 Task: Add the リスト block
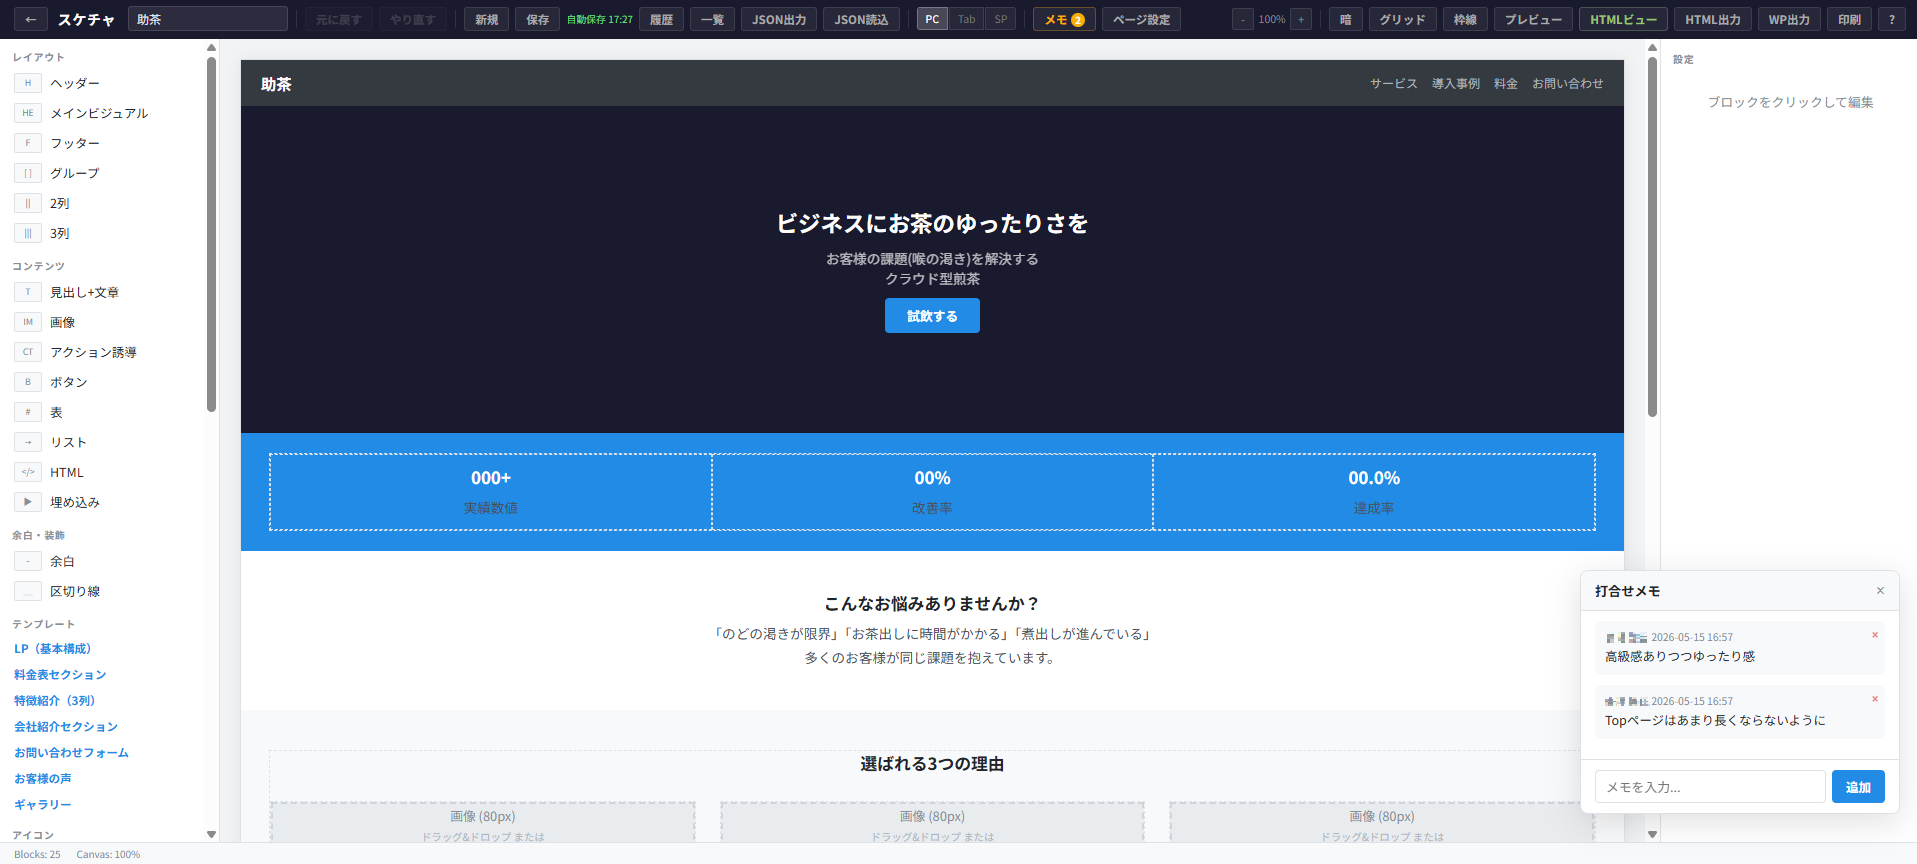[x=68, y=442]
